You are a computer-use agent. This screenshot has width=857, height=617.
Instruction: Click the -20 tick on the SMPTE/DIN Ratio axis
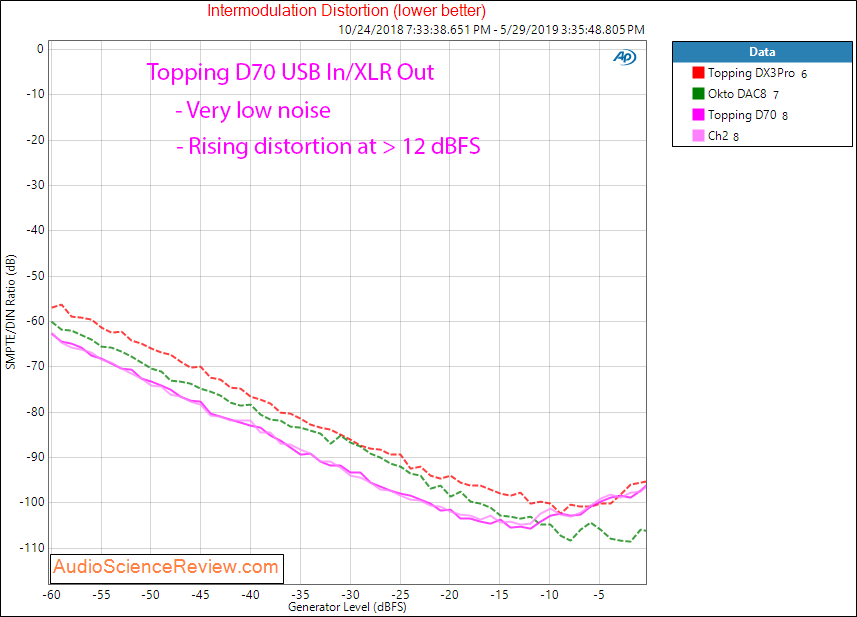point(35,139)
